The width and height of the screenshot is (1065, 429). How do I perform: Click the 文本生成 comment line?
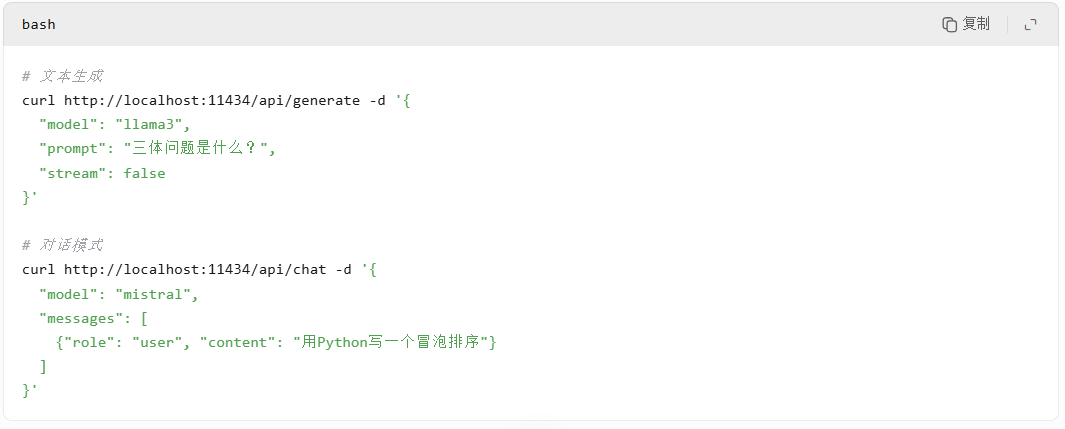click(x=62, y=76)
